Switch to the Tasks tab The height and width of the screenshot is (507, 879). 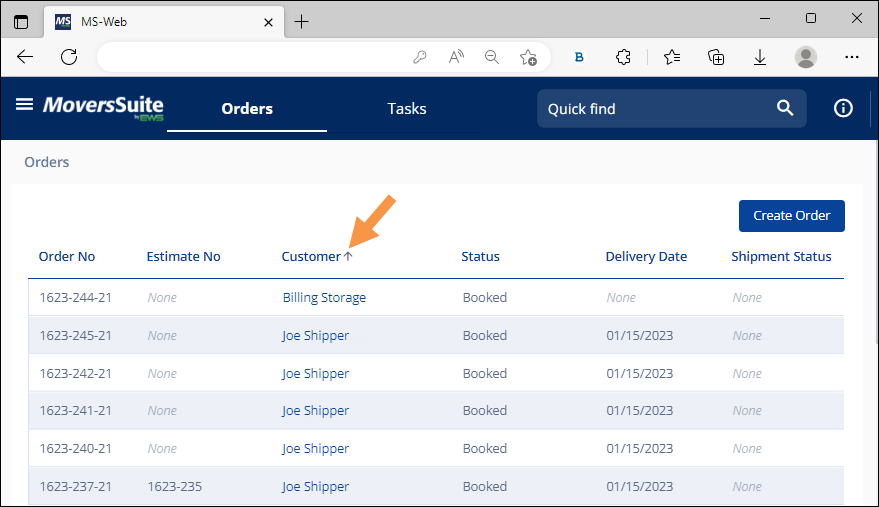click(407, 108)
